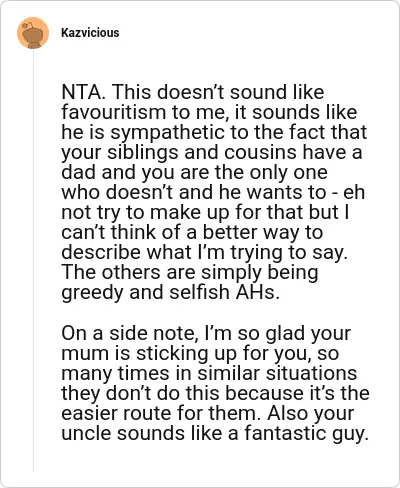400x488 pixels.
Task: Click the line "describe what I'm trying to say."
Action: [205, 252]
